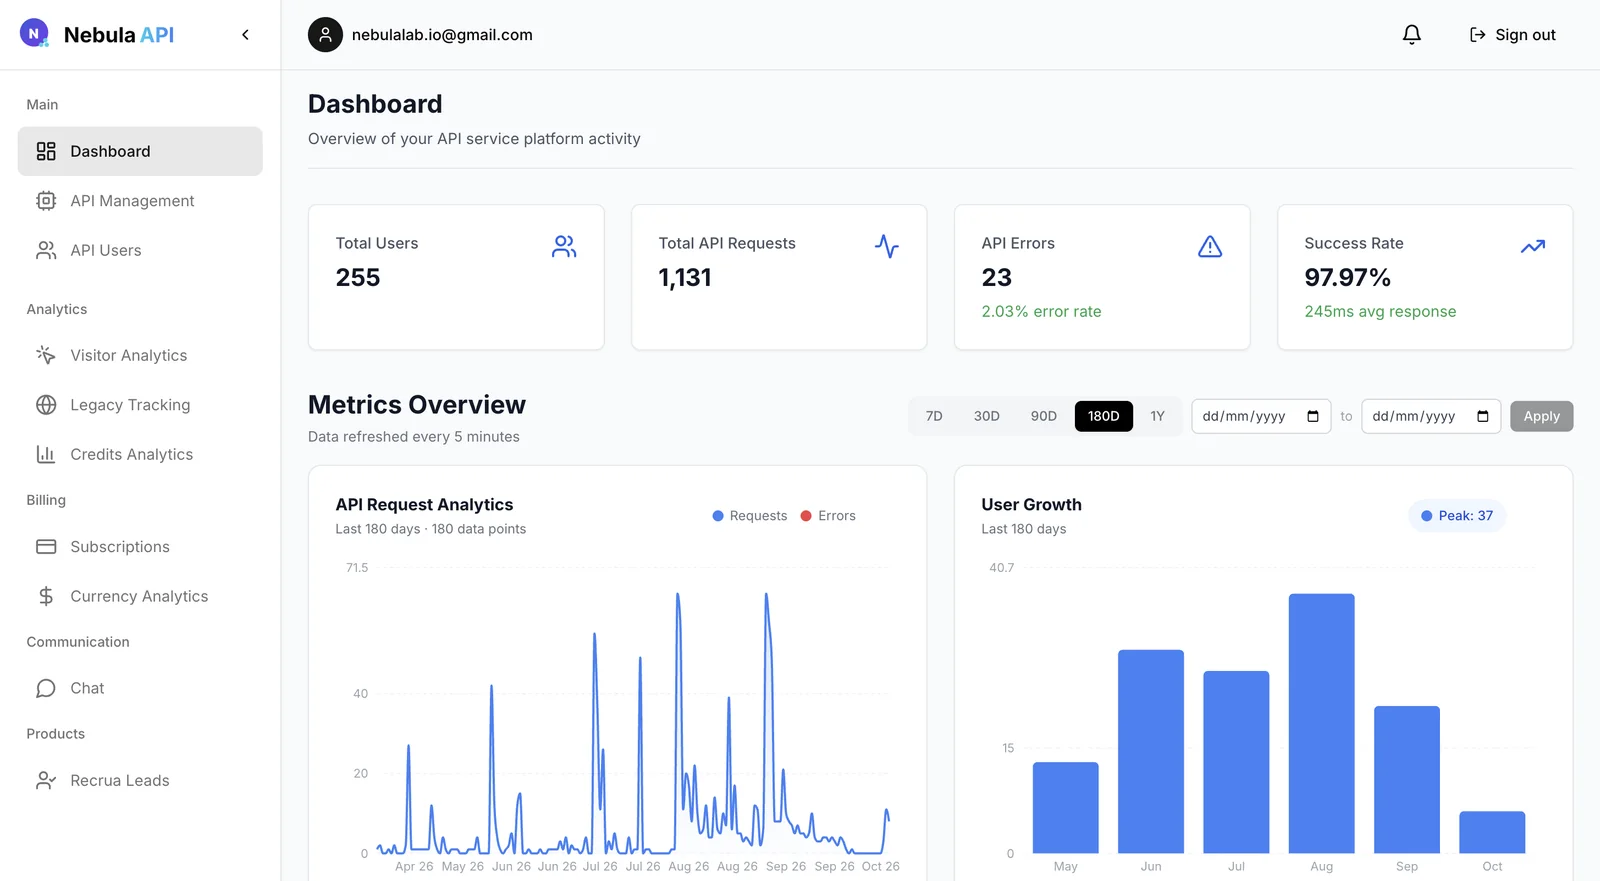This screenshot has height=881, width=1600.
Task: Click the Apply button
Action: tap(1542, 416)
